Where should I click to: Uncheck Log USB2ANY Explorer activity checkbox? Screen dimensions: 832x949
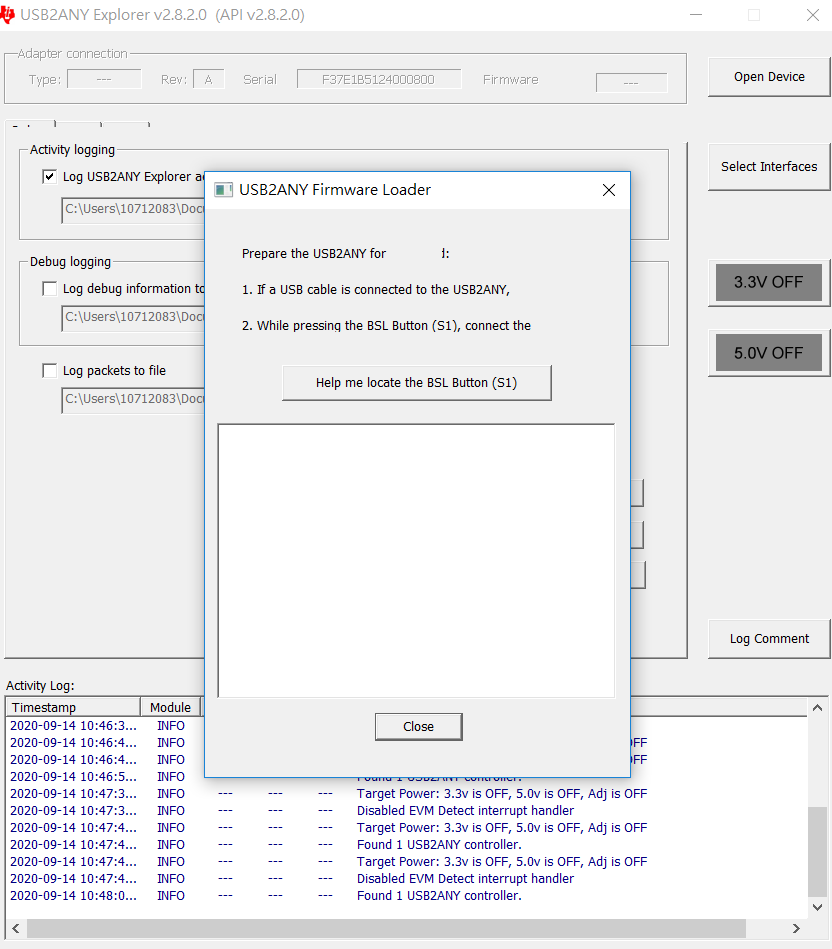pos(50,176)
